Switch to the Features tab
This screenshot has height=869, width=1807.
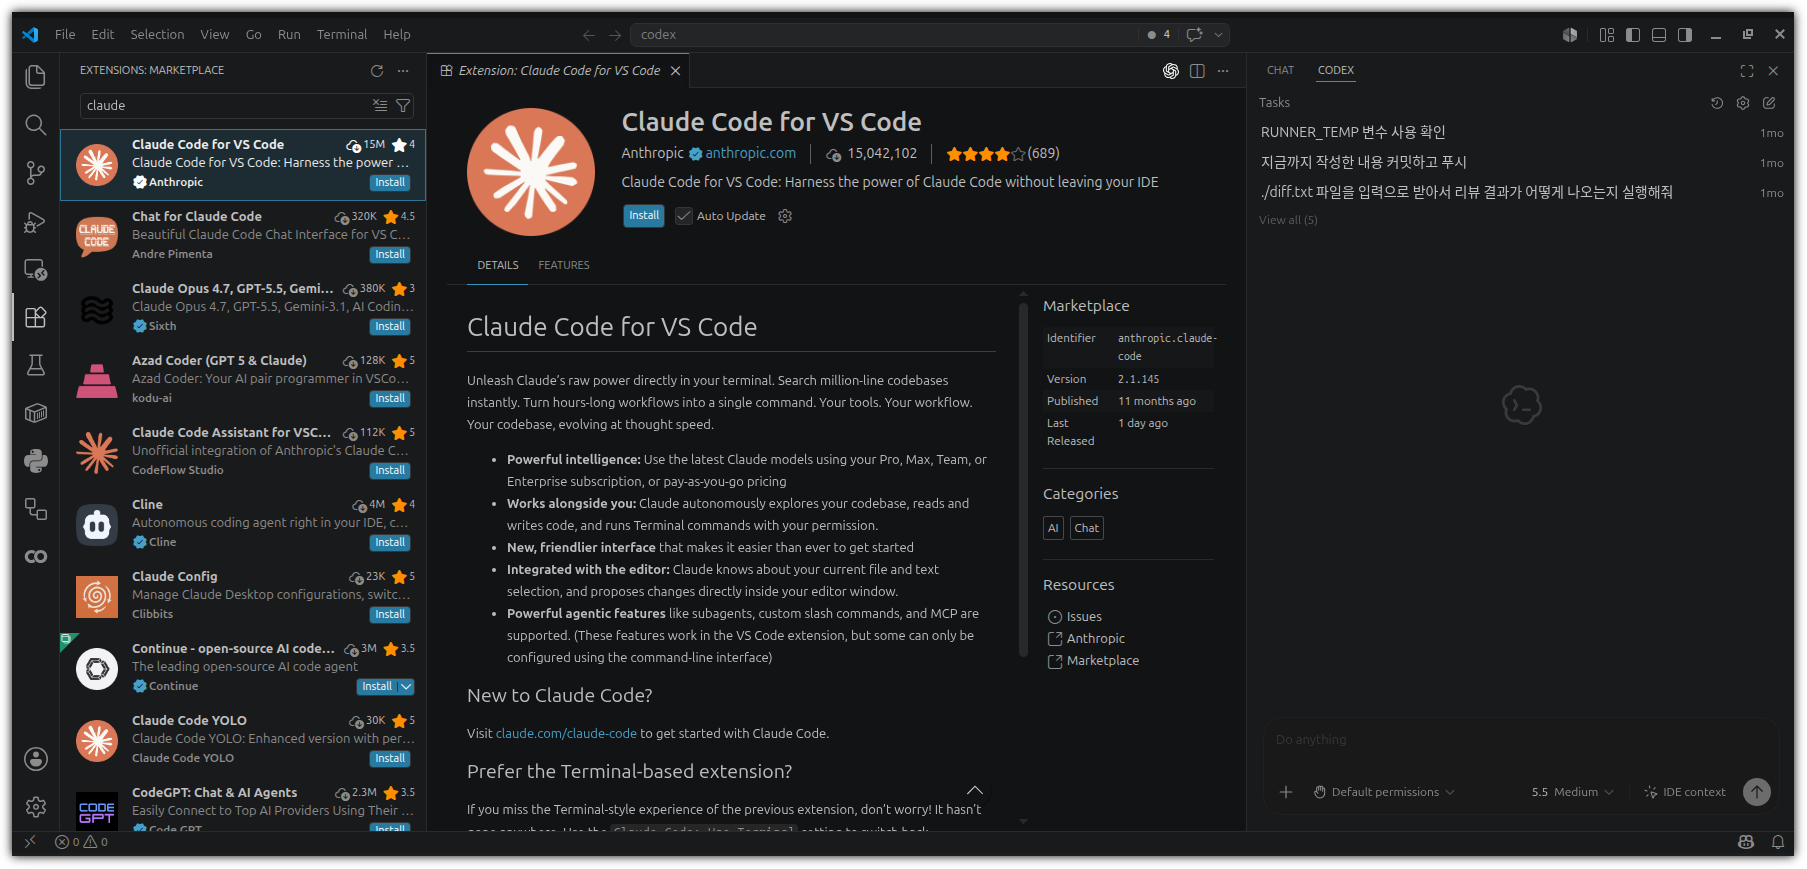564,266
